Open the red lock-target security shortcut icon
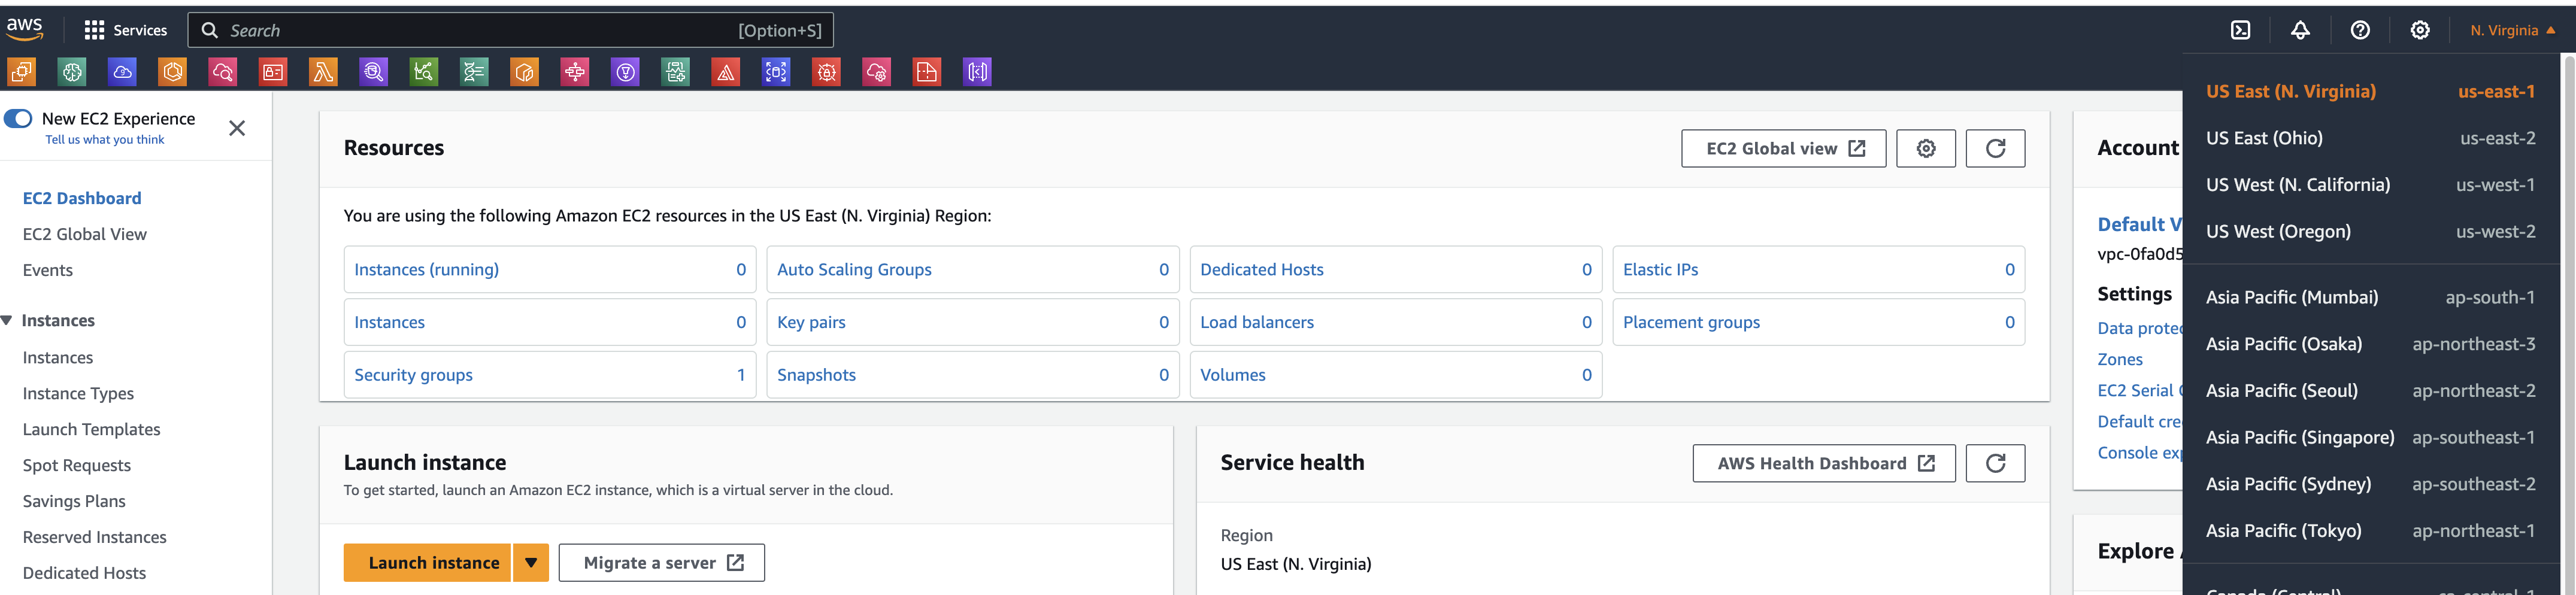2576x595 pixels. [x=826, y=72]
